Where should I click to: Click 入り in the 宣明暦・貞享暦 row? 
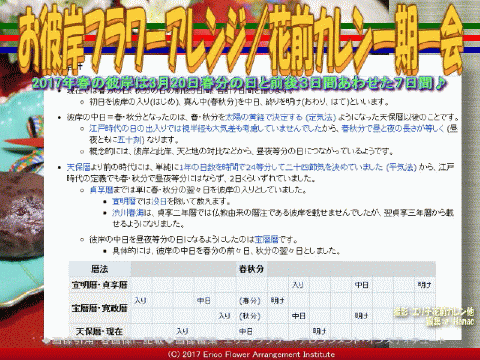click(298, 285)
